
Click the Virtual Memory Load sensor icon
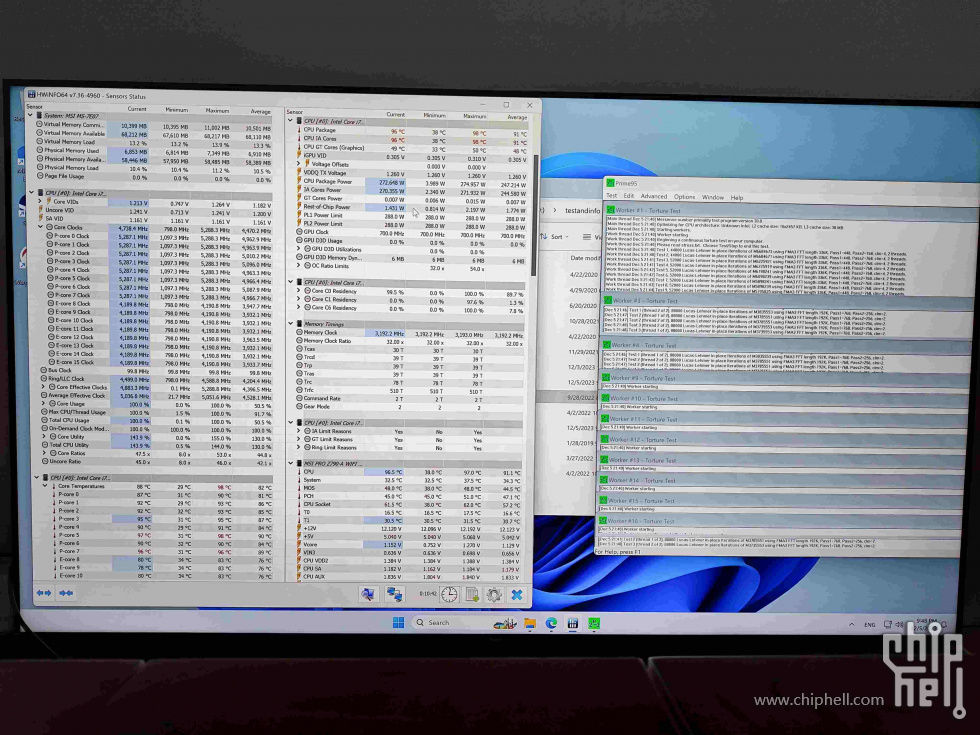39,141
